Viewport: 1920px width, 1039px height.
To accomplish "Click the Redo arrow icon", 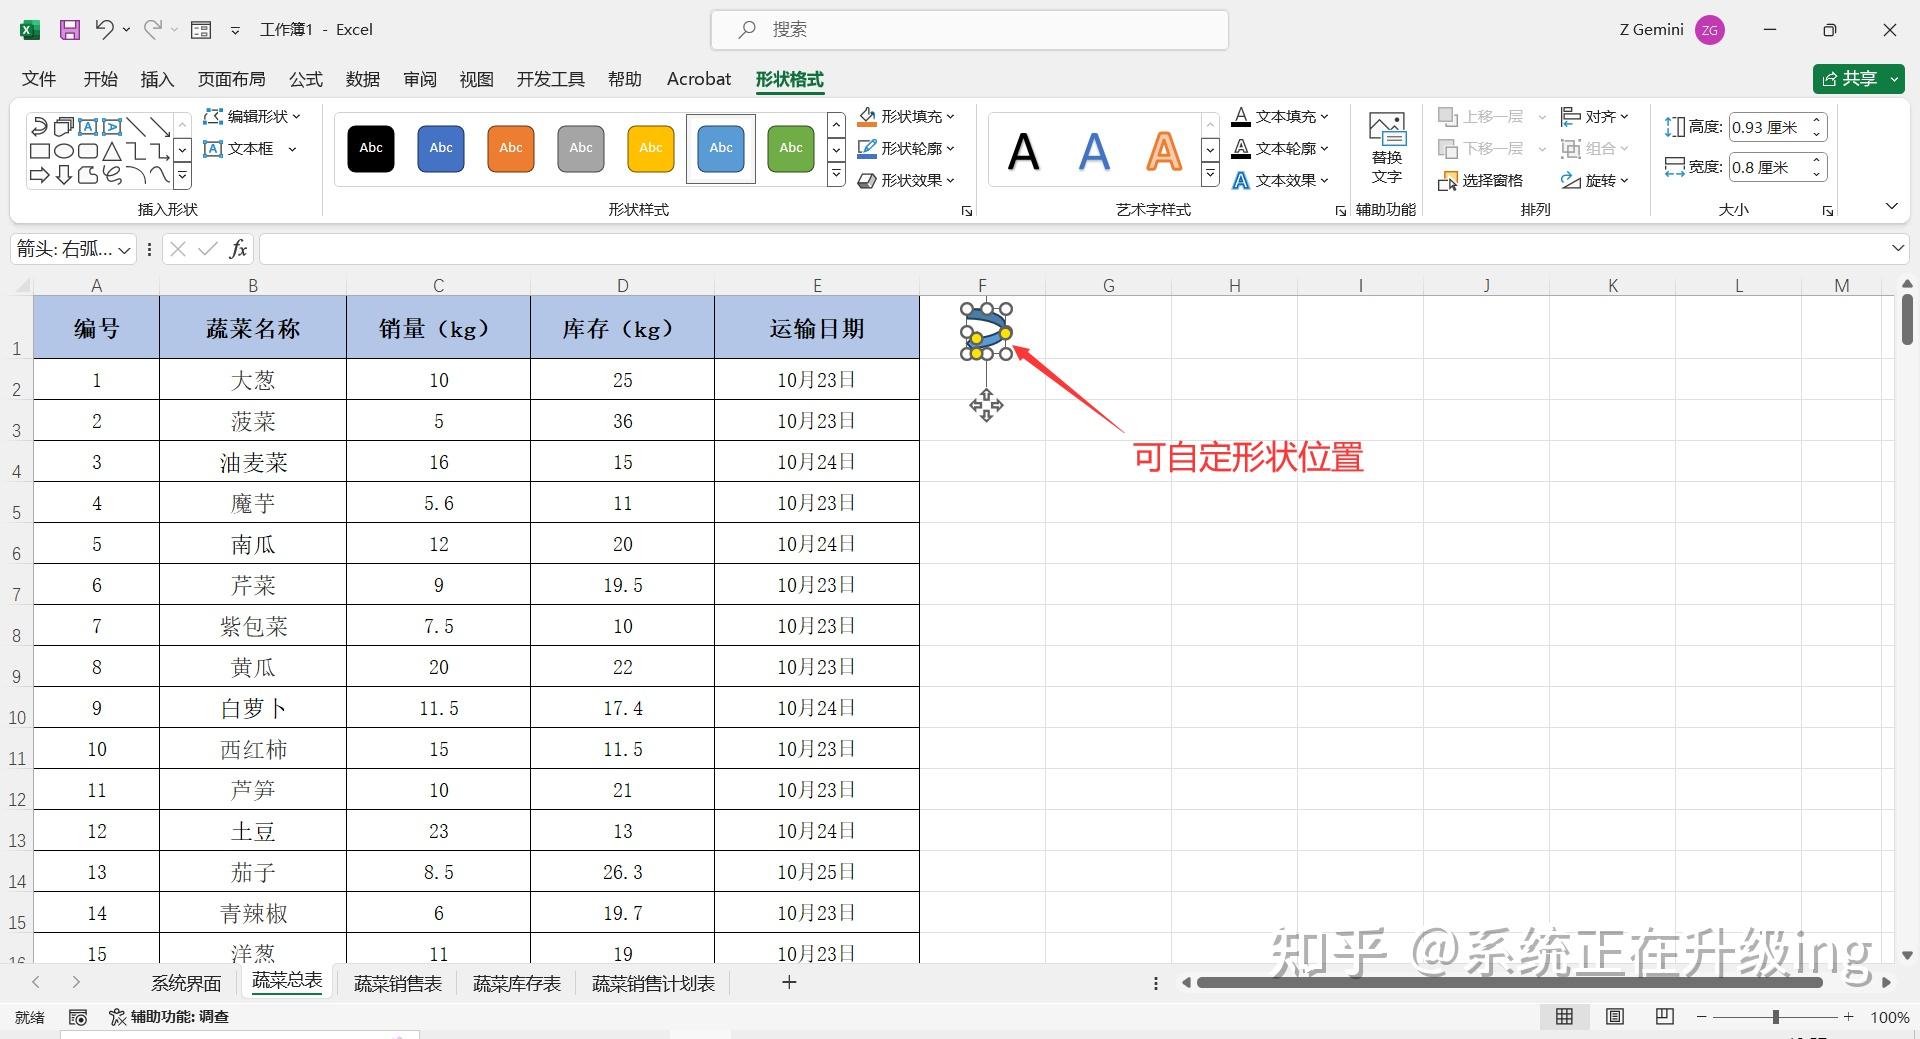I will click(152, 30).
